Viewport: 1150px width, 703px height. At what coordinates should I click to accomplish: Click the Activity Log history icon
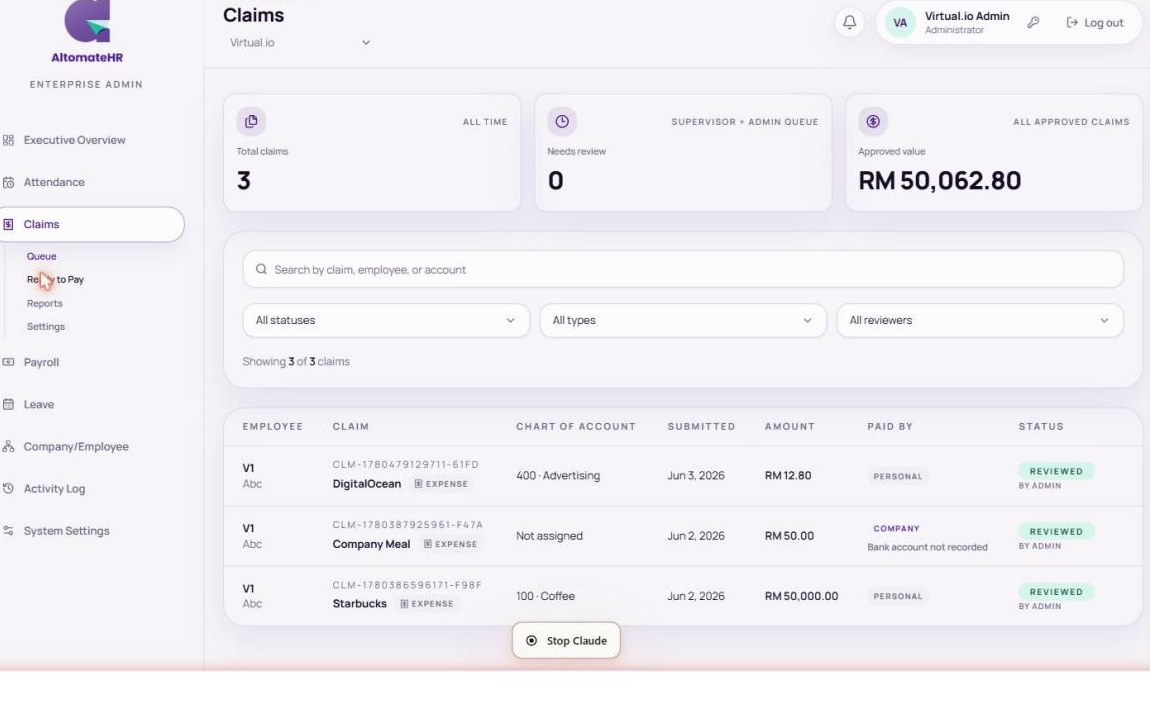coord(8,488)
